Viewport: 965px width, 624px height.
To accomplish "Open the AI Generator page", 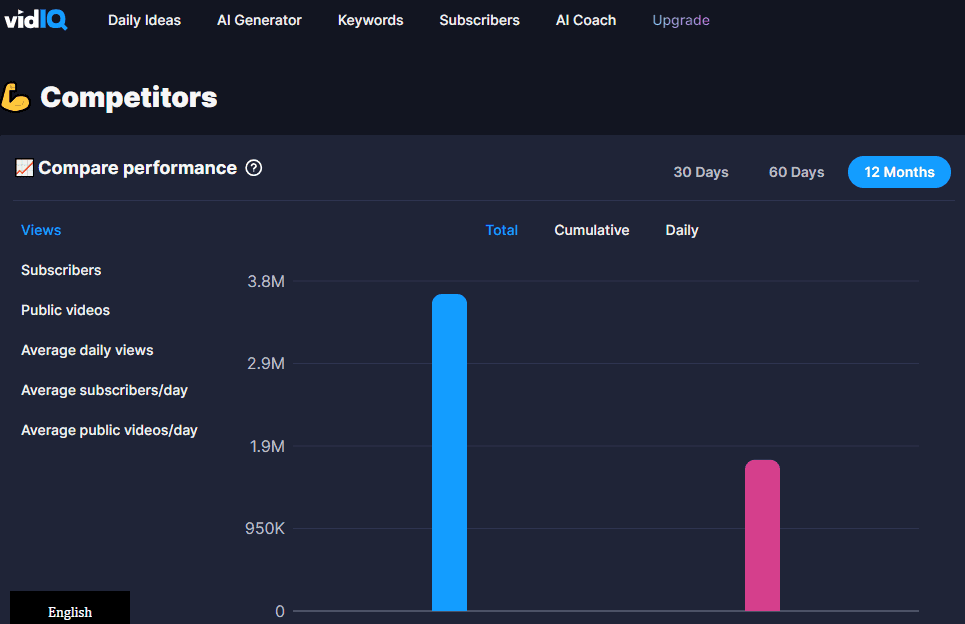I will pyautogui.click(x=259, y=19).
